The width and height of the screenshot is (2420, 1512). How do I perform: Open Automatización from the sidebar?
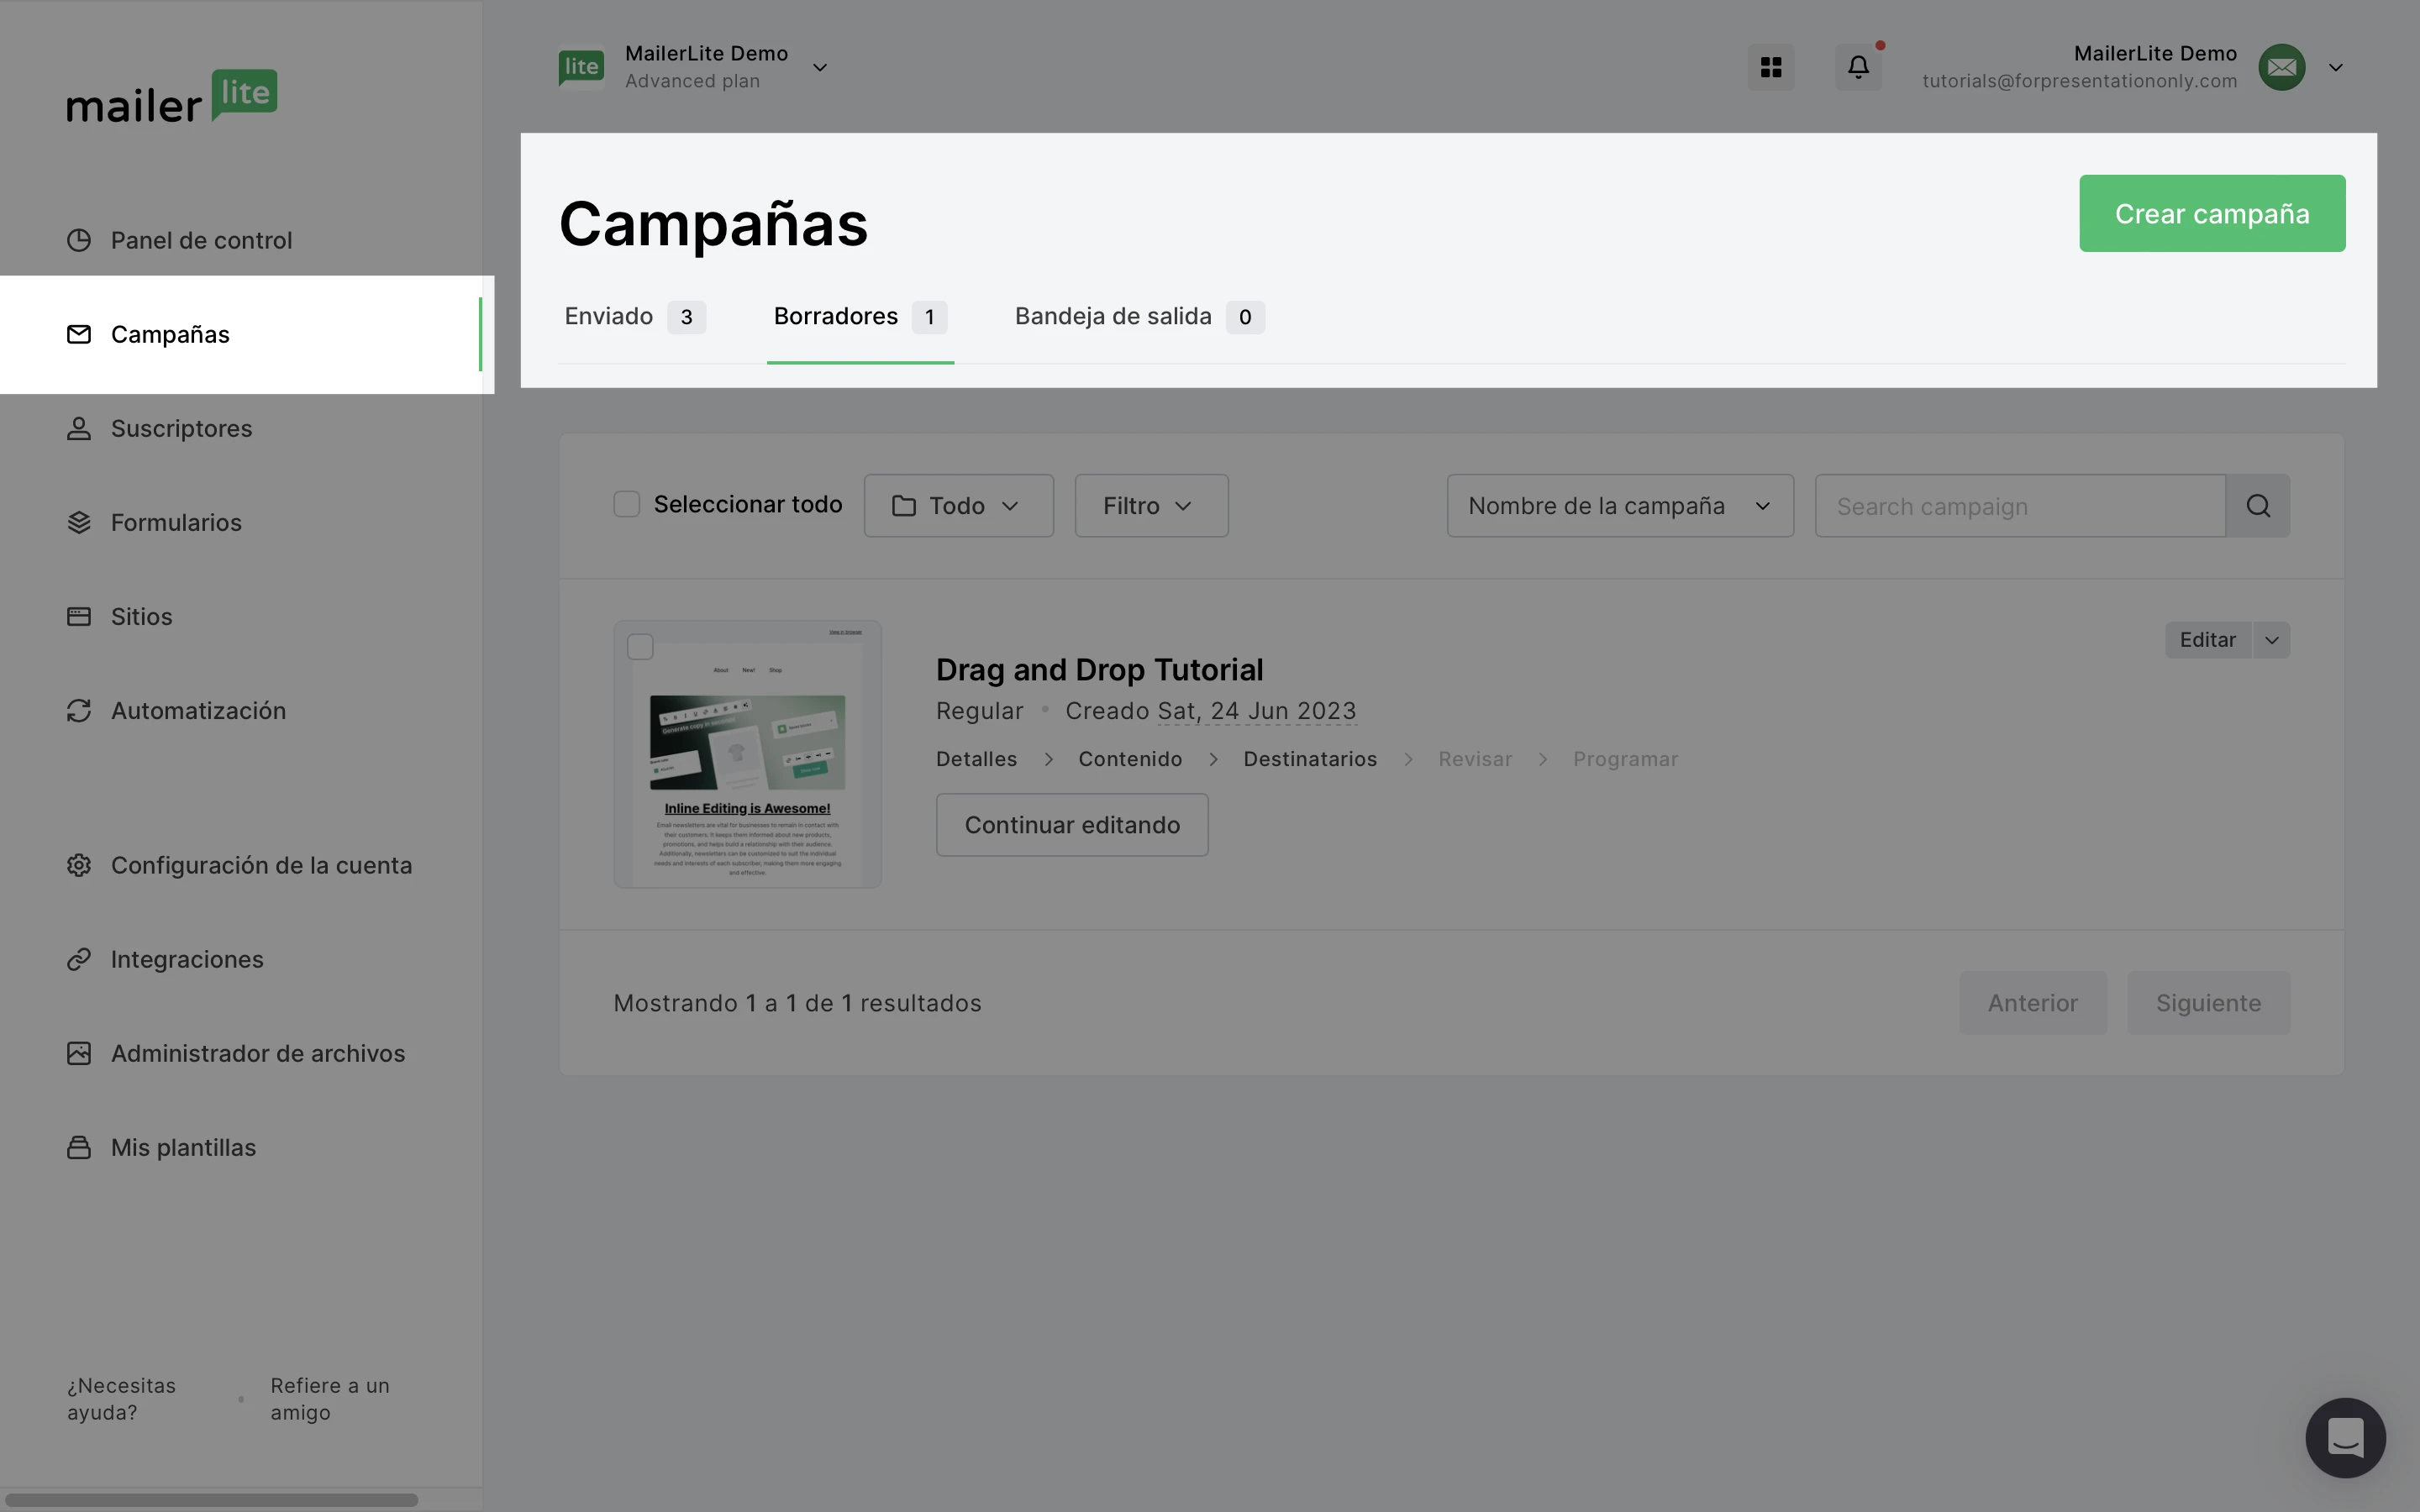pos(198,711)
